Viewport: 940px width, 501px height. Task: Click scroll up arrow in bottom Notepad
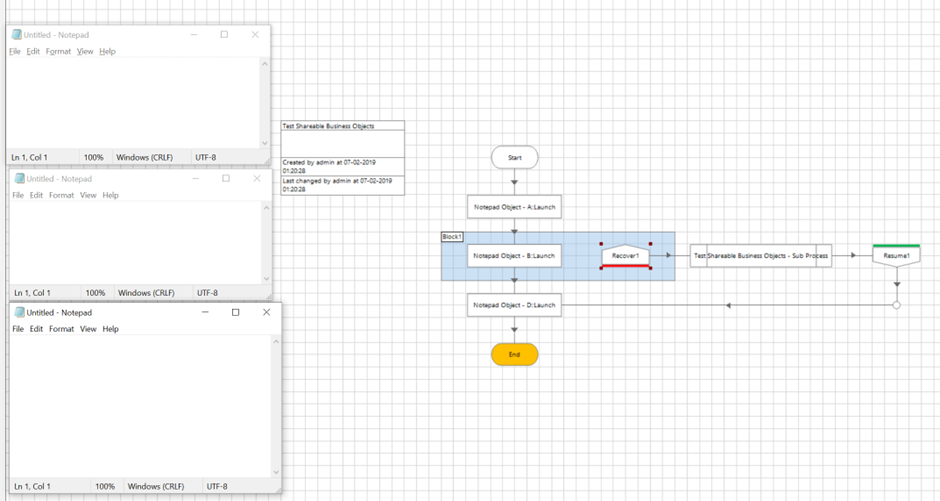point(276,342)
